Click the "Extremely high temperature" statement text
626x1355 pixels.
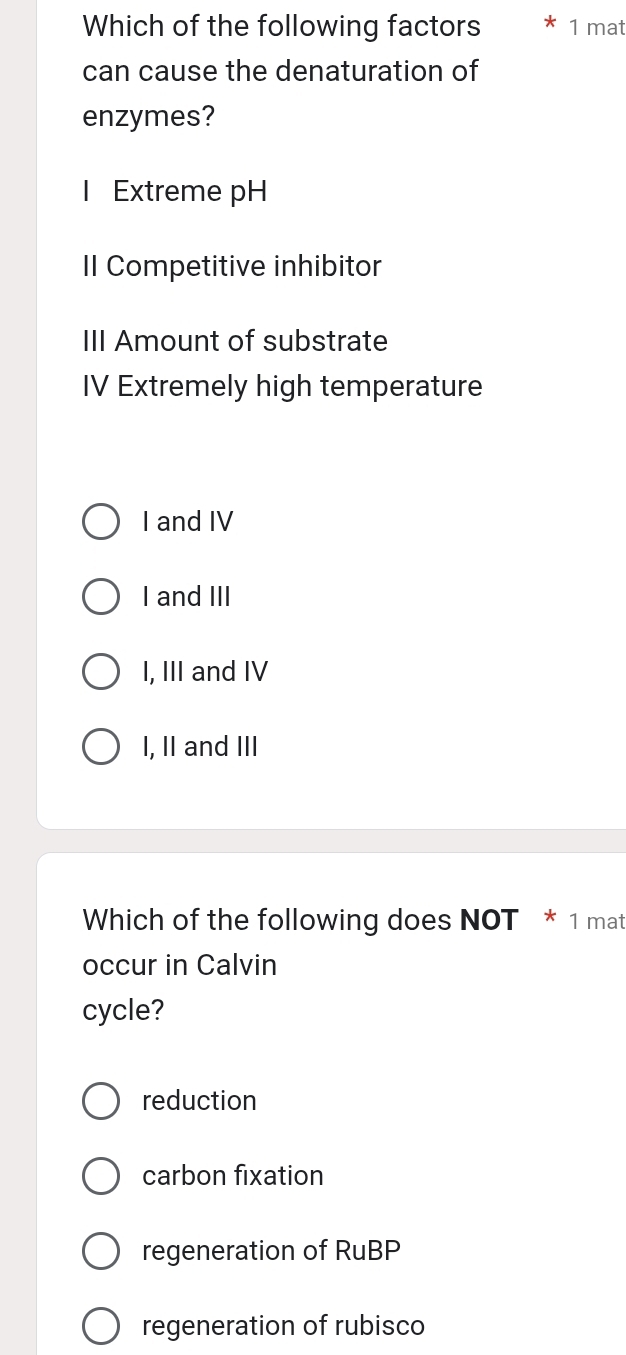(282, 386)
